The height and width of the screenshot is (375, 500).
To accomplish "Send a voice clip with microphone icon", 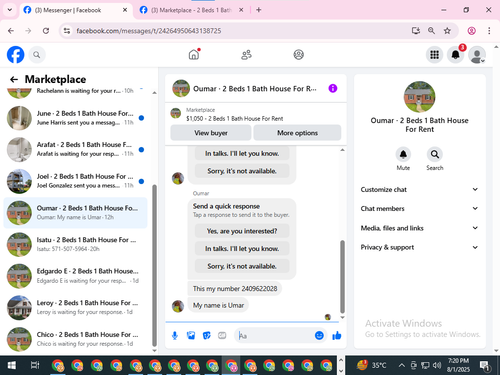I will point(175,336).
